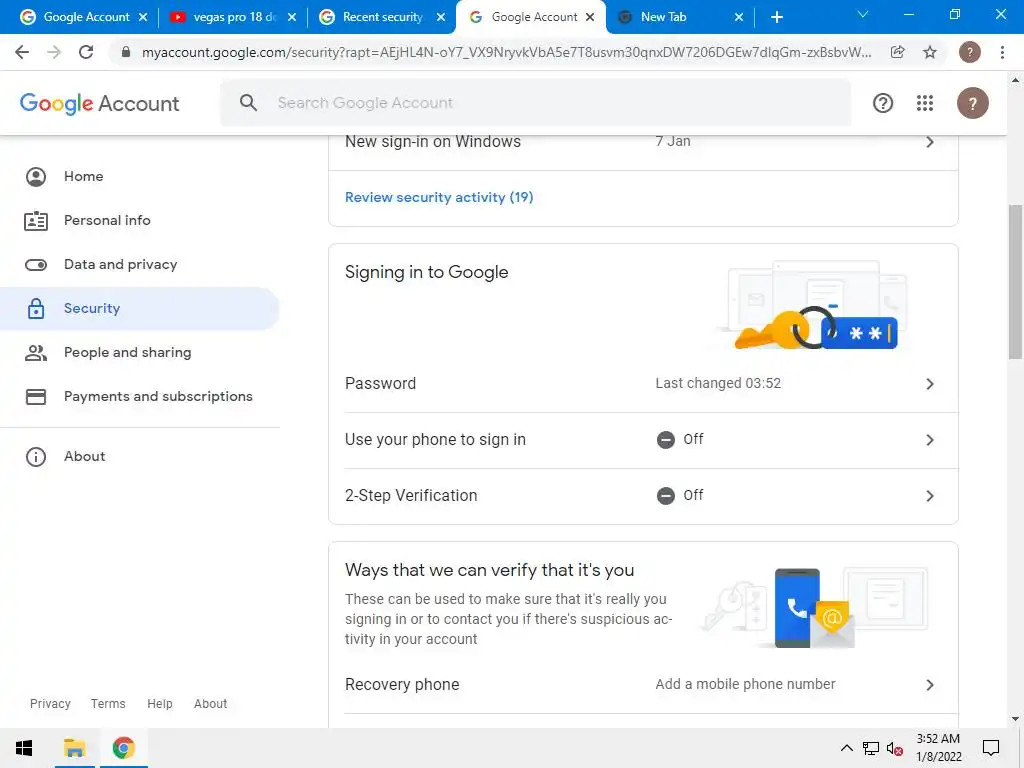Open Chrome's three-dot menu

click(1002, 52)
